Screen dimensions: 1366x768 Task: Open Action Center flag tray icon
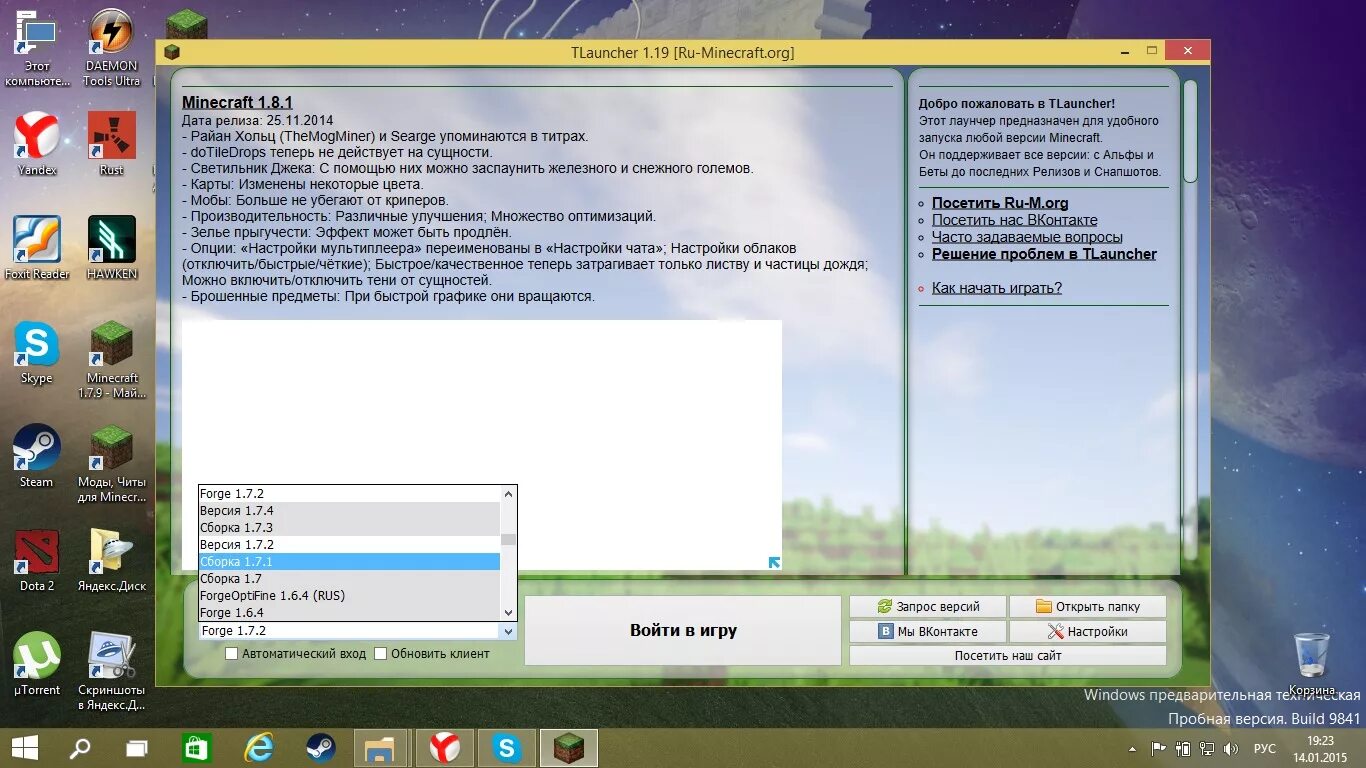click(1158, 748)
